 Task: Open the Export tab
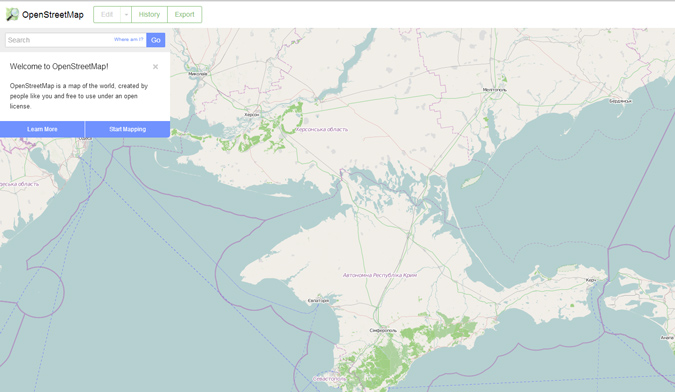185,15
